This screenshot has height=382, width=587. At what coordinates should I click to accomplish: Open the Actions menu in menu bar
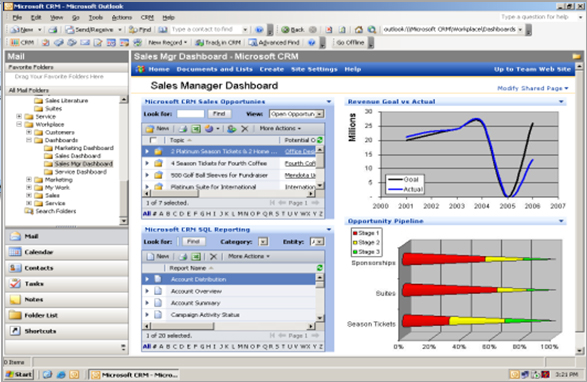click(122, 17)
